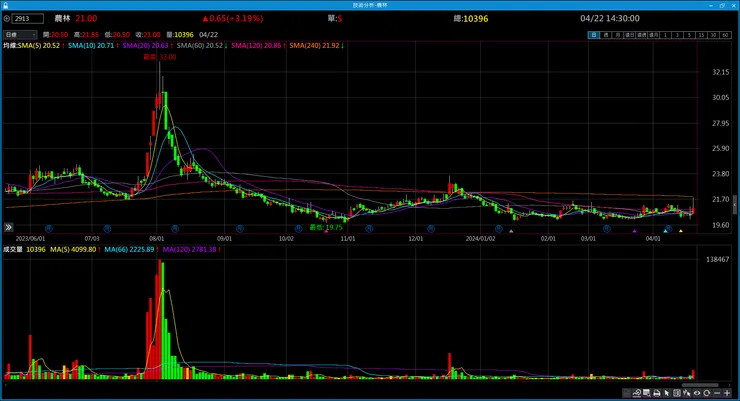Image resolution: width=740 pixels, height=401 pixels.
Task: Click the SMA(20) 20.63 moving average label
Action: coord(147,45)
